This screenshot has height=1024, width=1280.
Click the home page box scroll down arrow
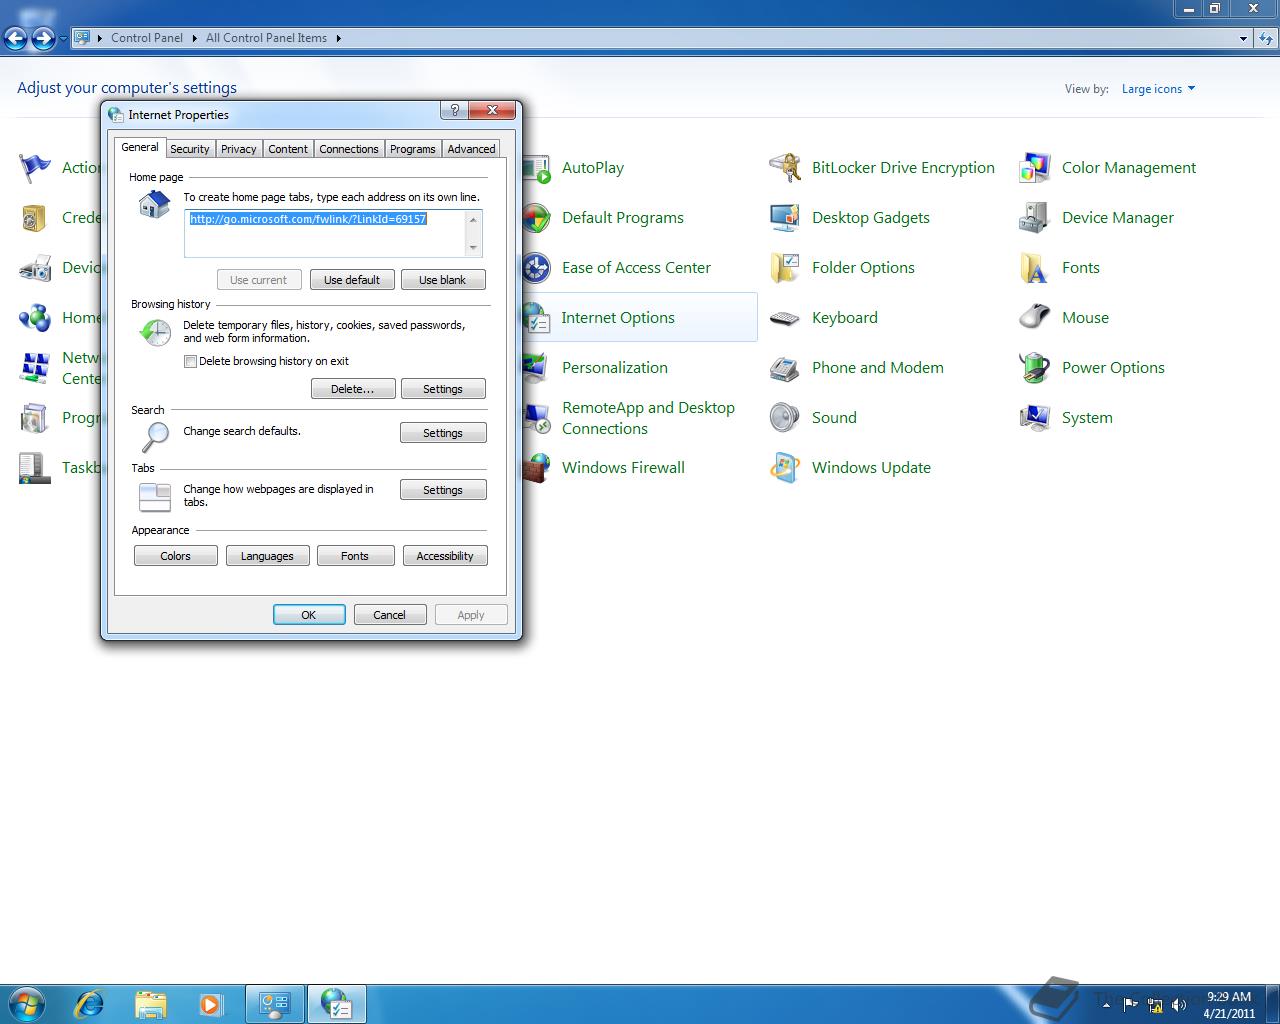pyautogui.click(x=474, y=248)
